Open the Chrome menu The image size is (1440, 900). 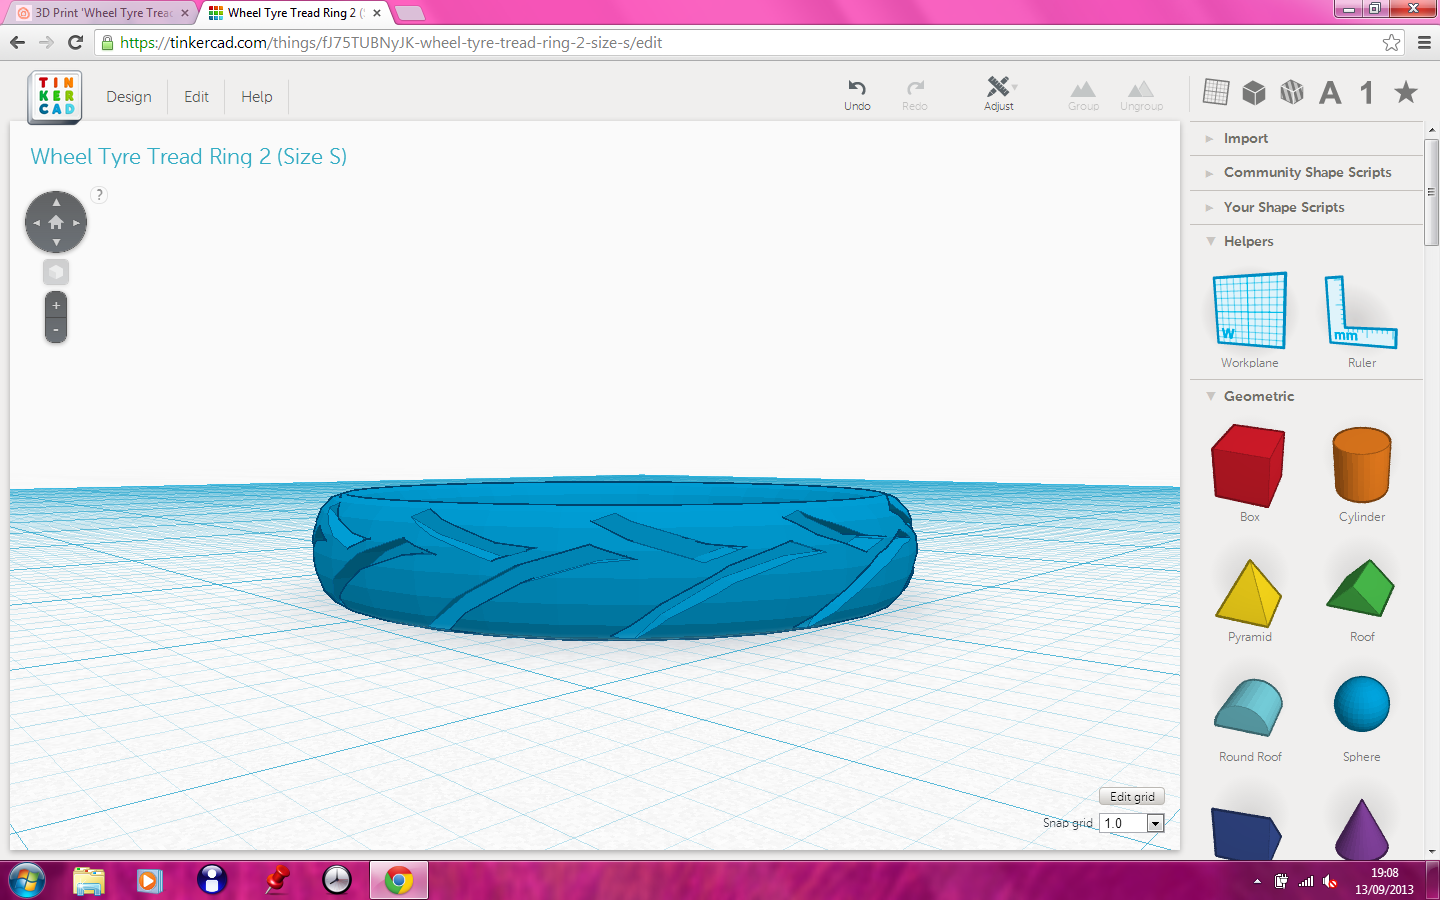[1424, 42]
